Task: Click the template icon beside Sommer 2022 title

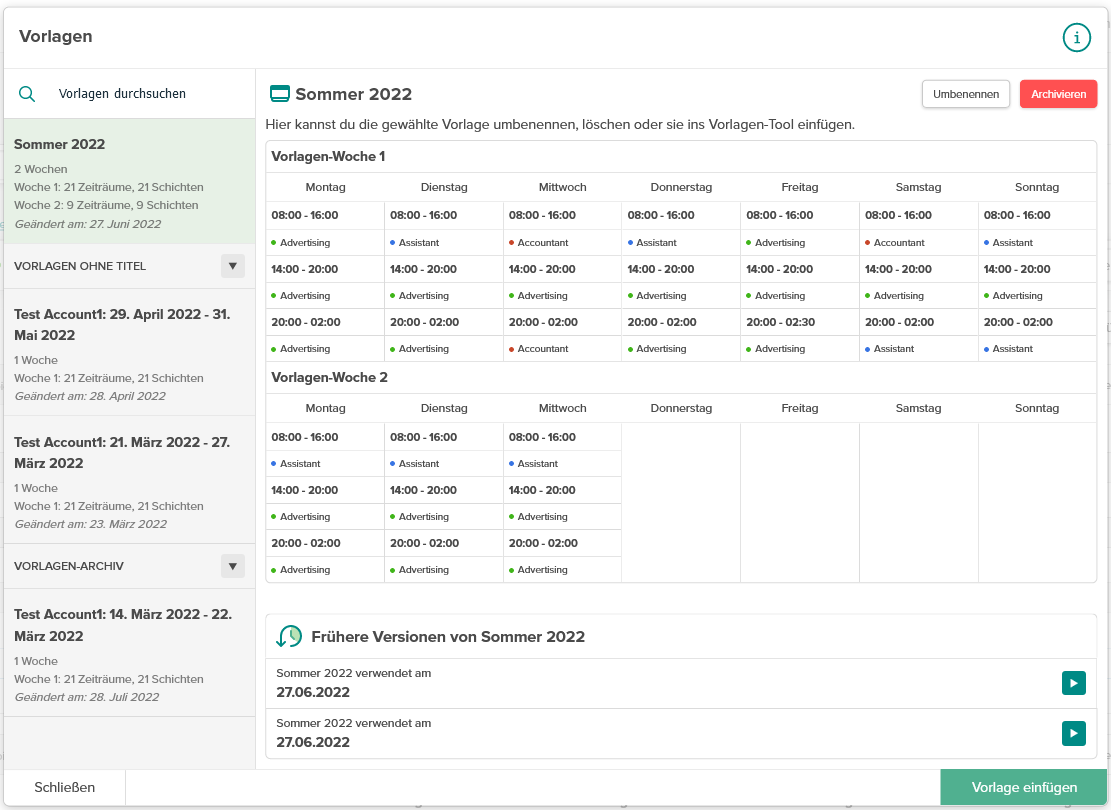Action: click(x=280, y=94)
